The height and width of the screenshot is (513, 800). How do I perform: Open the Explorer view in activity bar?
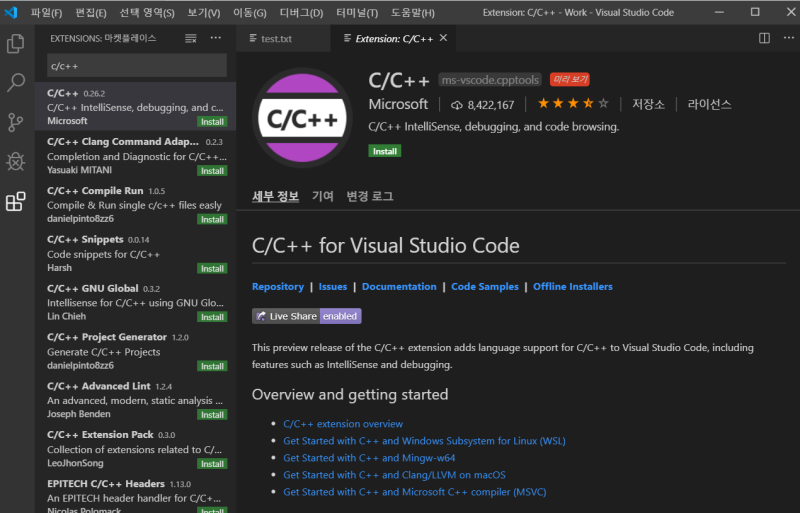point(15,43)
